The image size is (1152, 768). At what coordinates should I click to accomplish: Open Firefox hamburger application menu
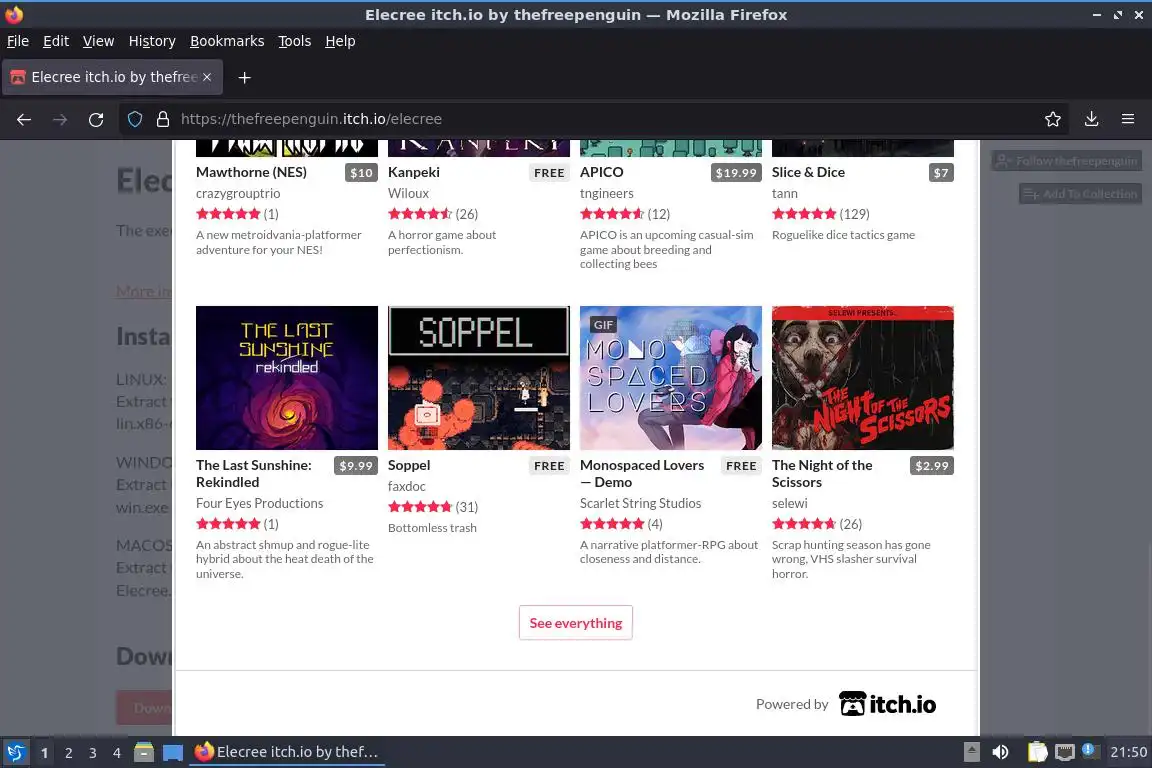point(1128,119)
